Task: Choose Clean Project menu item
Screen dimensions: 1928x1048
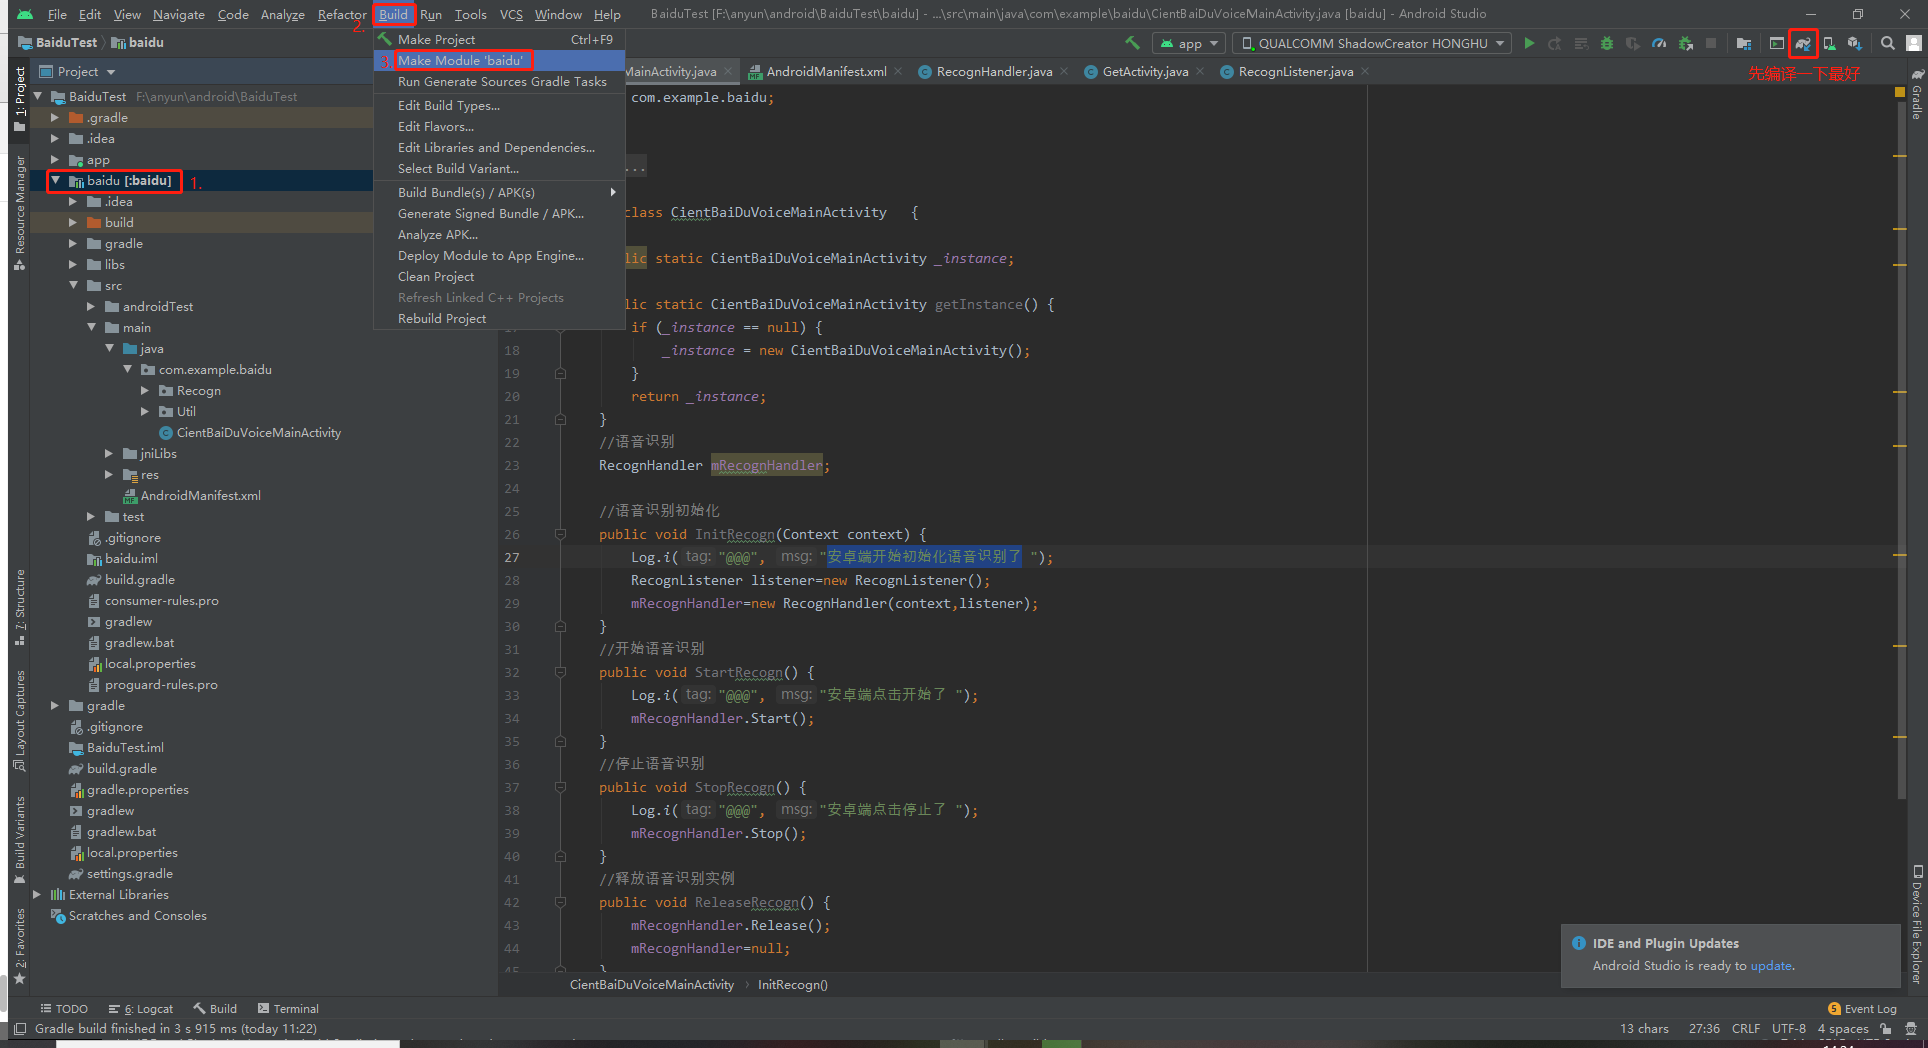Action: tap(499, 277)
